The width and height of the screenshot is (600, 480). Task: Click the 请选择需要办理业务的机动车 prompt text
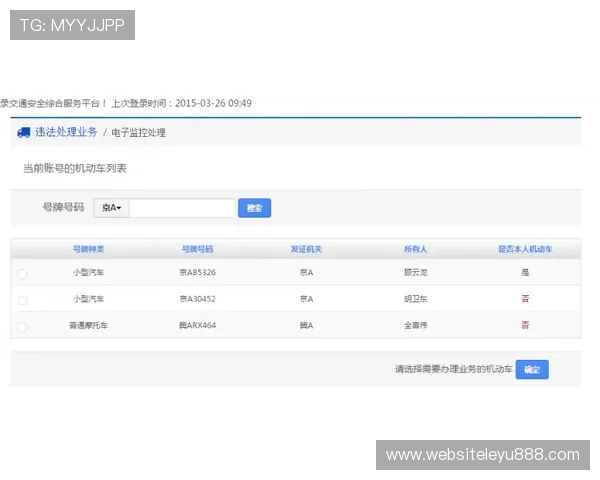tap(454, 369)
